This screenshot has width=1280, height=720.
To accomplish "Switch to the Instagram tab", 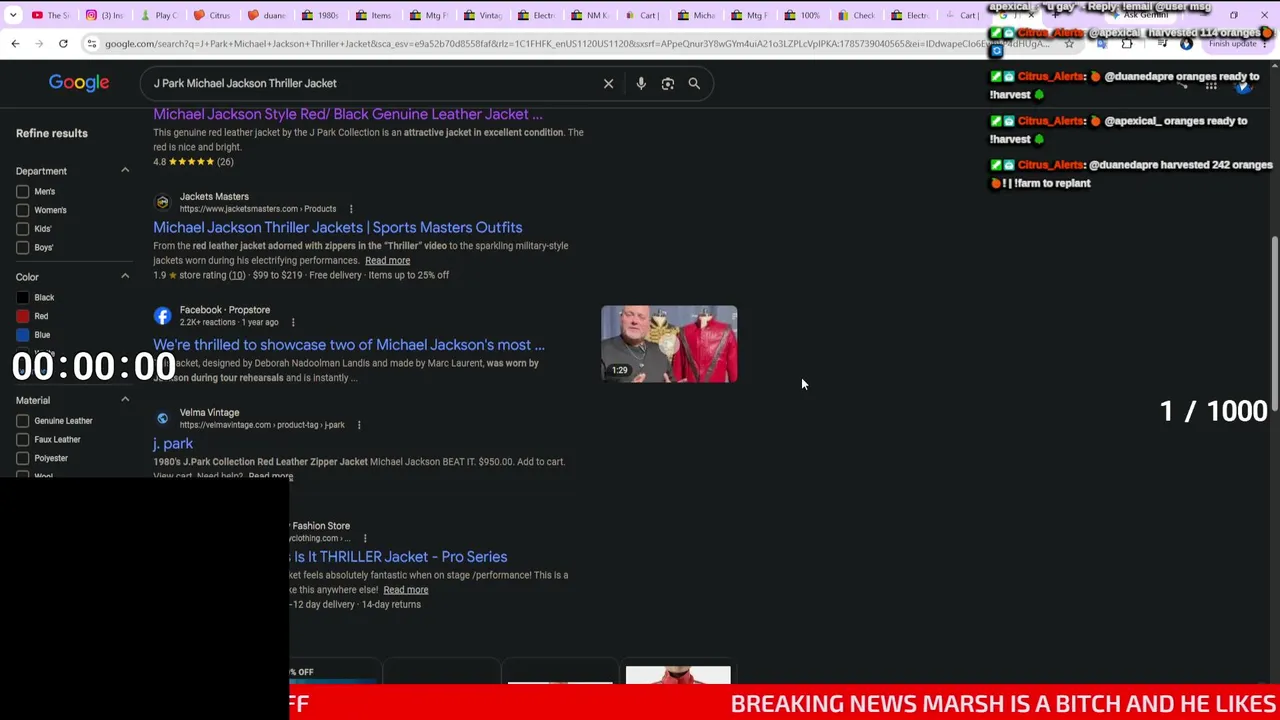I will pos(104,15).
